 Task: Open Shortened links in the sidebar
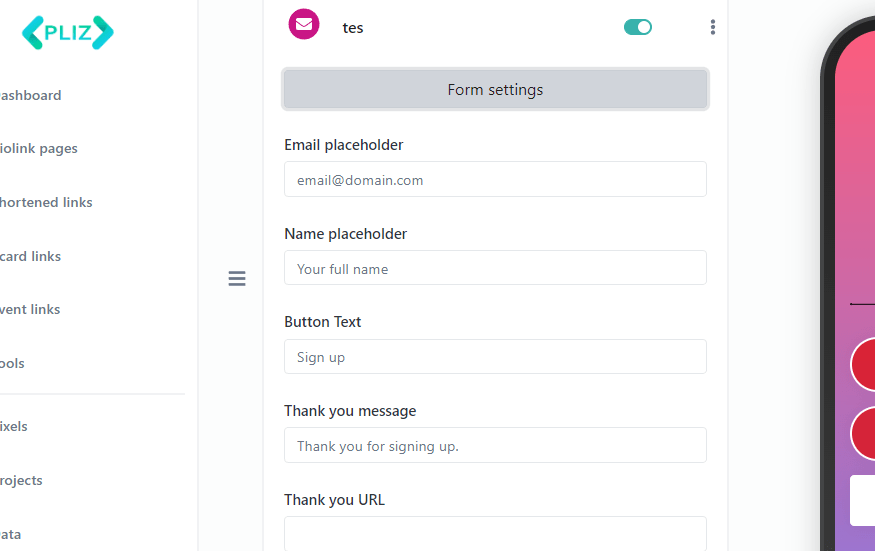point(45,203)
